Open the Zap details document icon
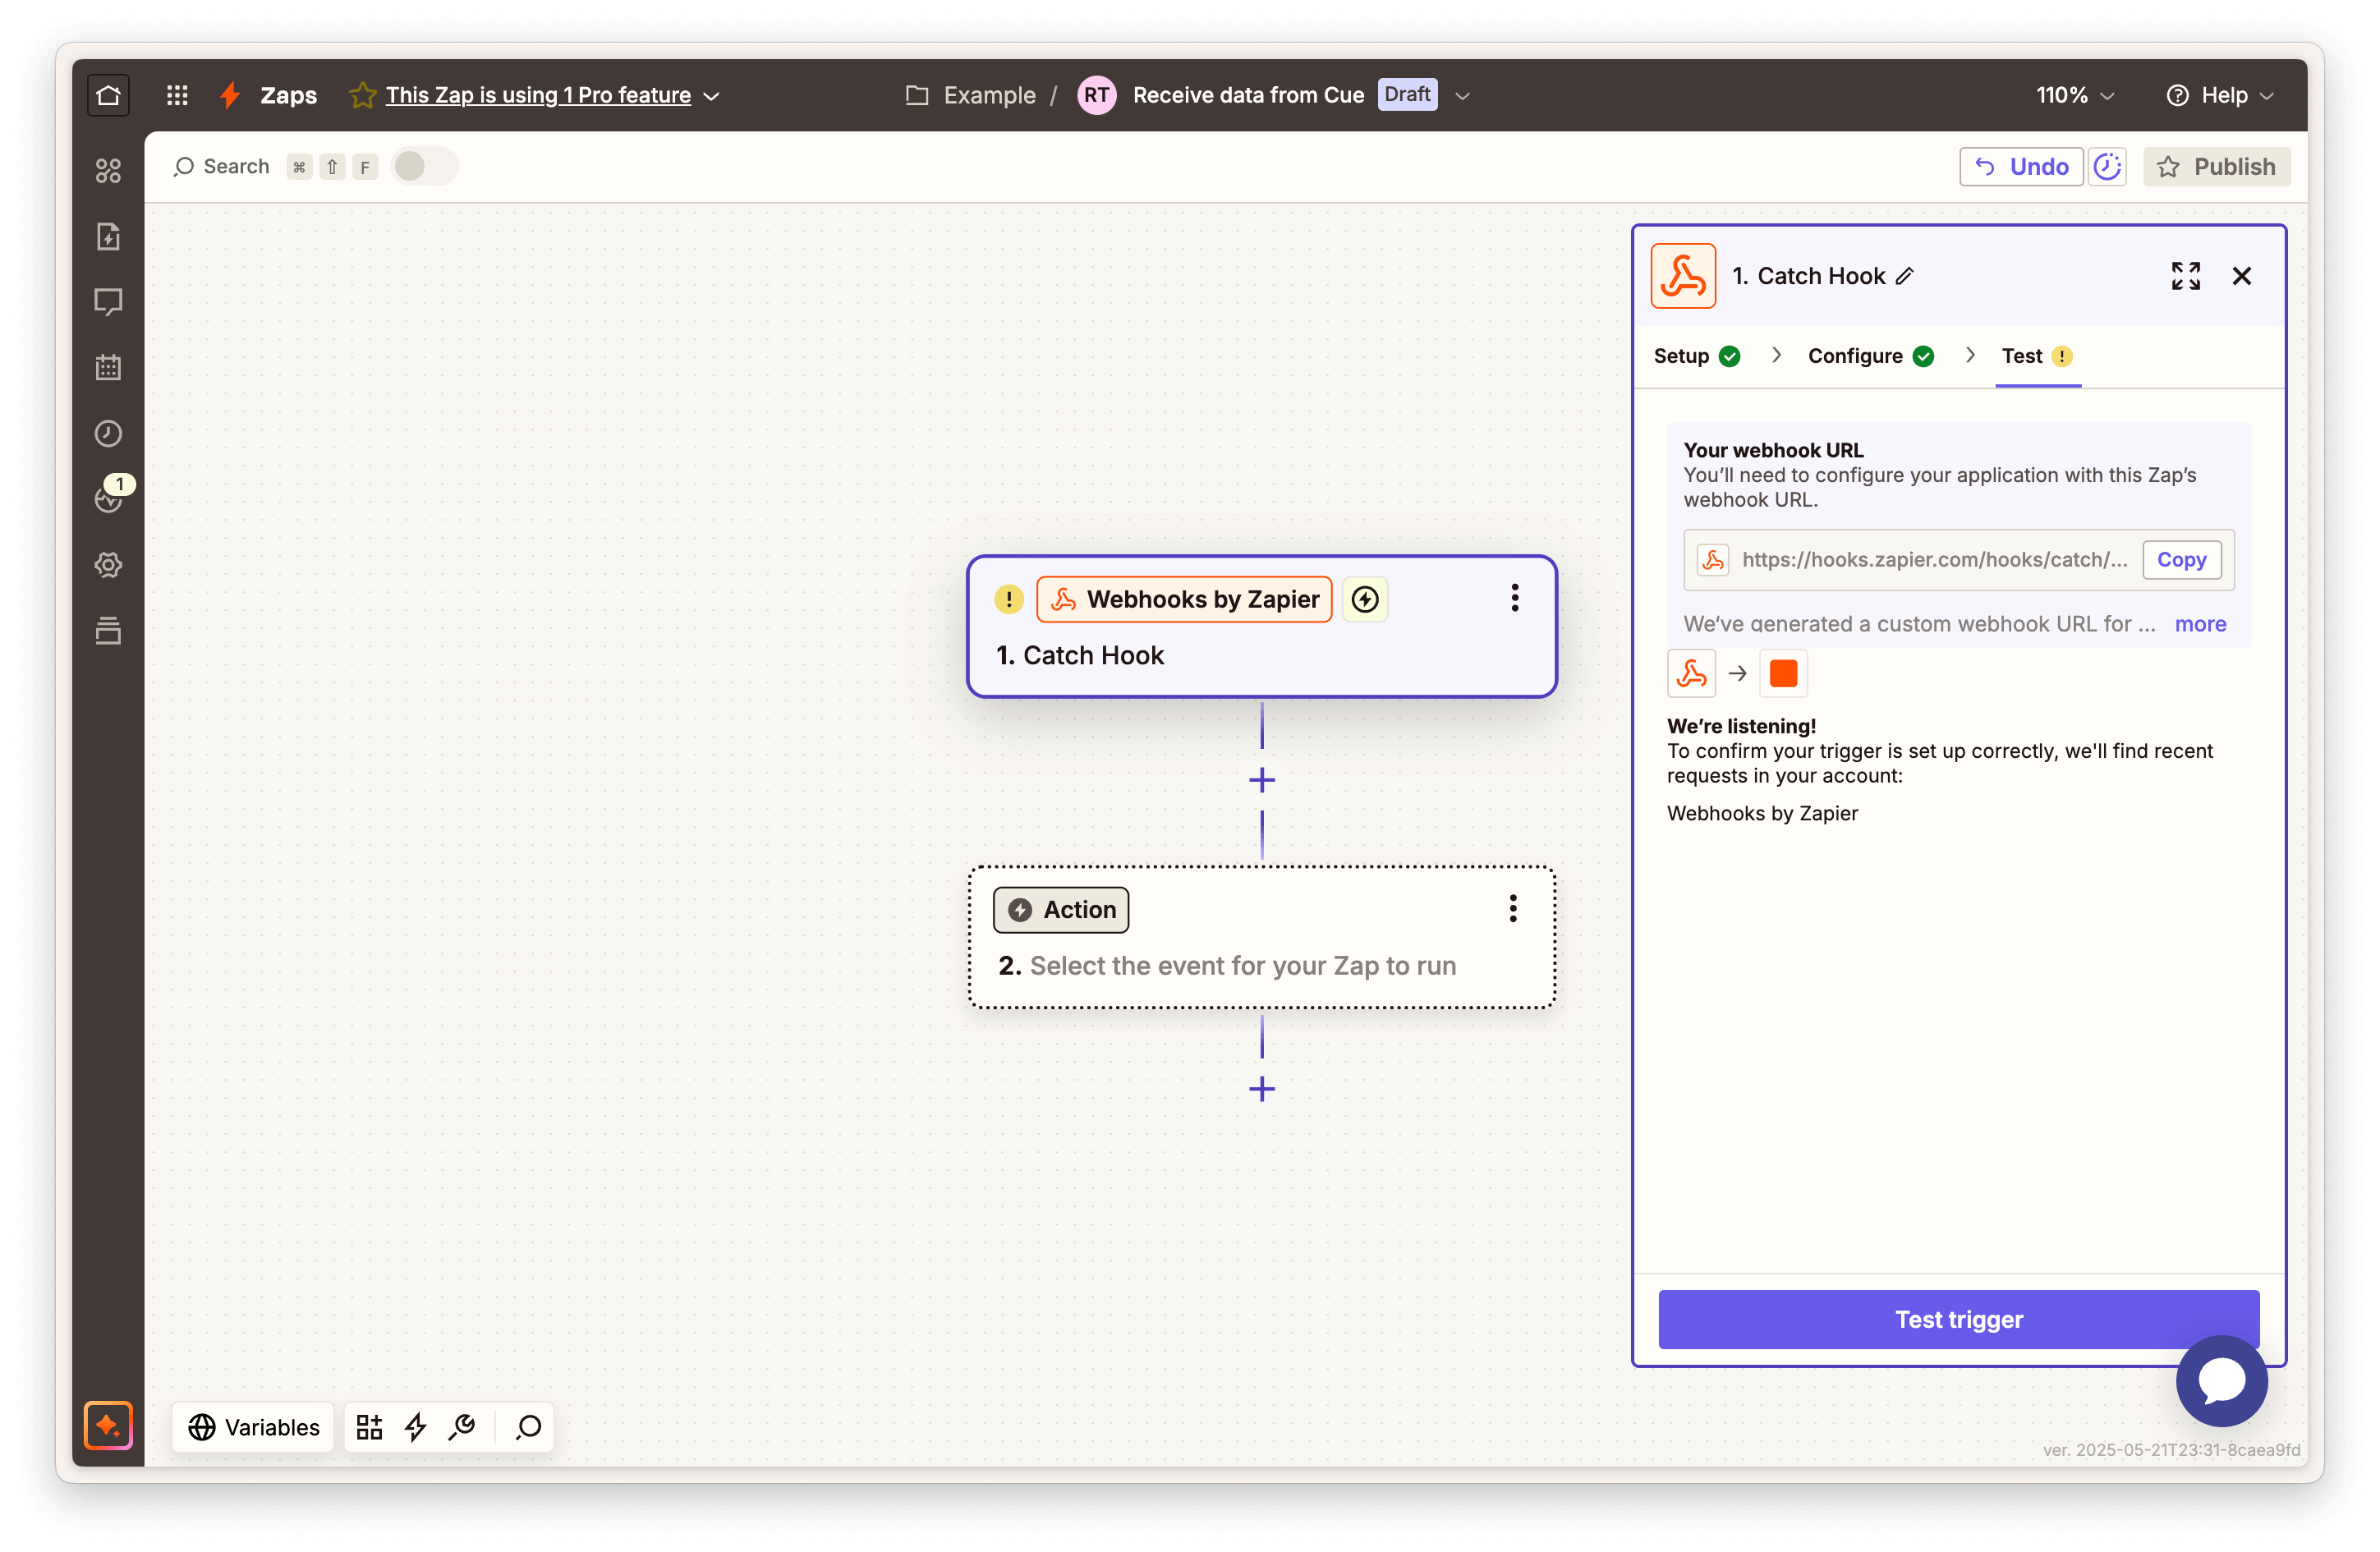Image resolution: width=2380 pixels, height=1552 pixels. pyautogui.click(x=108, y=236)
